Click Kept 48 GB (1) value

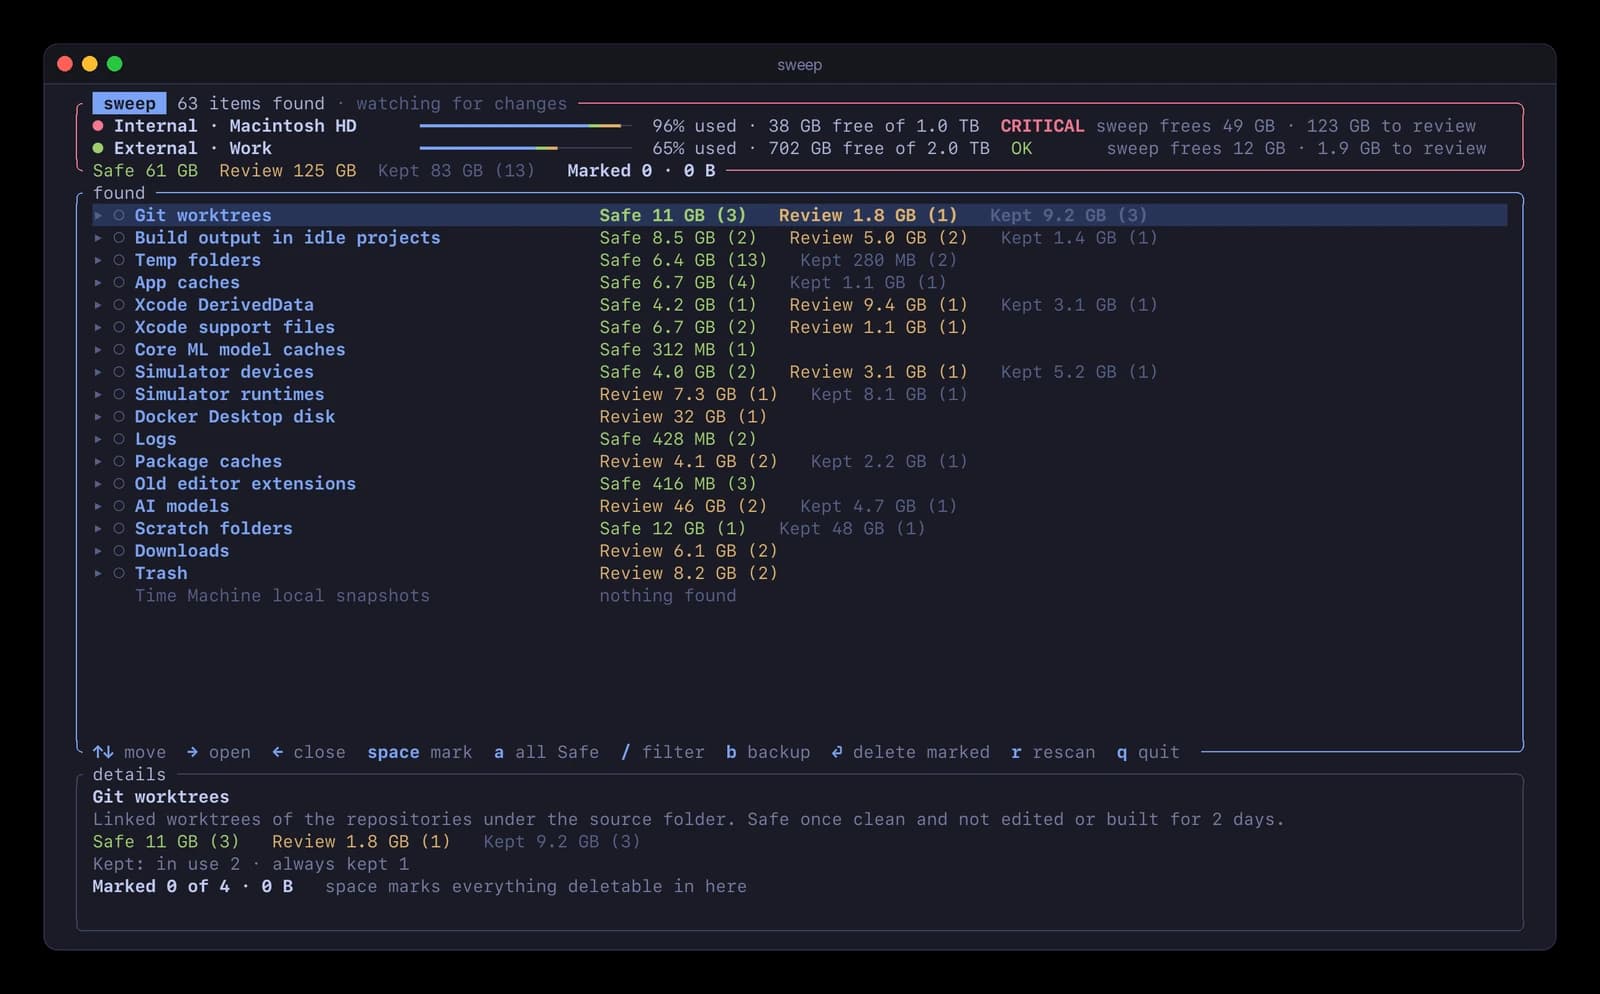(852, 528)
